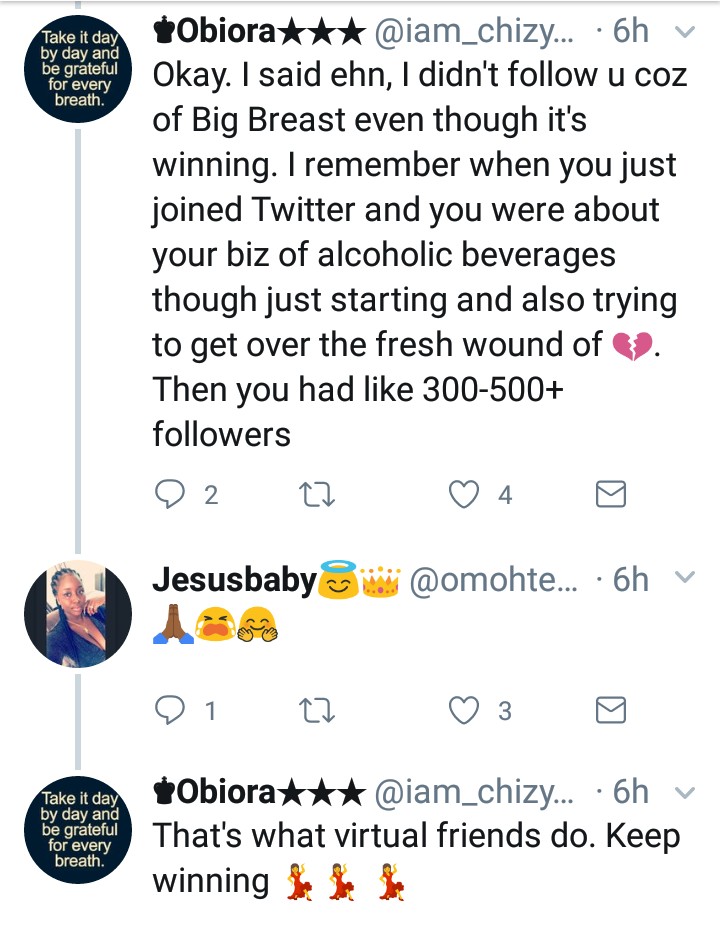Open the 6h timestamp on Jesusbaby's tweet
This screenshot has height=941, width=720.
coord(630,579)
